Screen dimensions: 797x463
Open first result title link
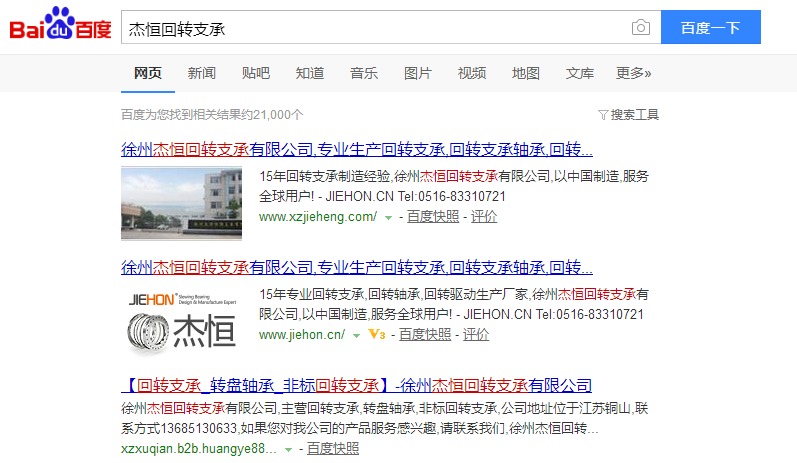point(357,149)
